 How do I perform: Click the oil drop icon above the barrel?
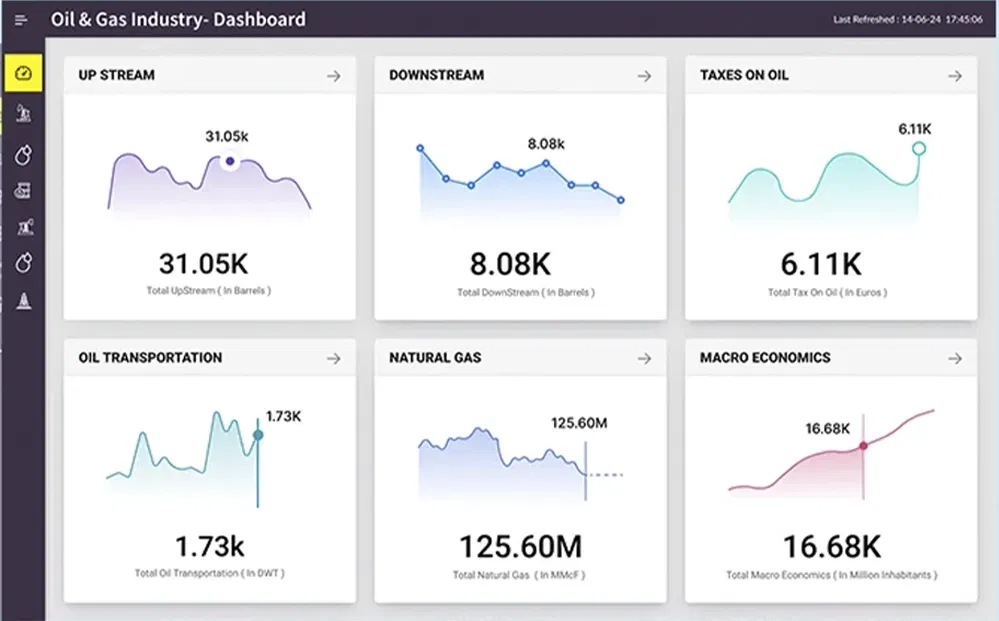point(23,154)
